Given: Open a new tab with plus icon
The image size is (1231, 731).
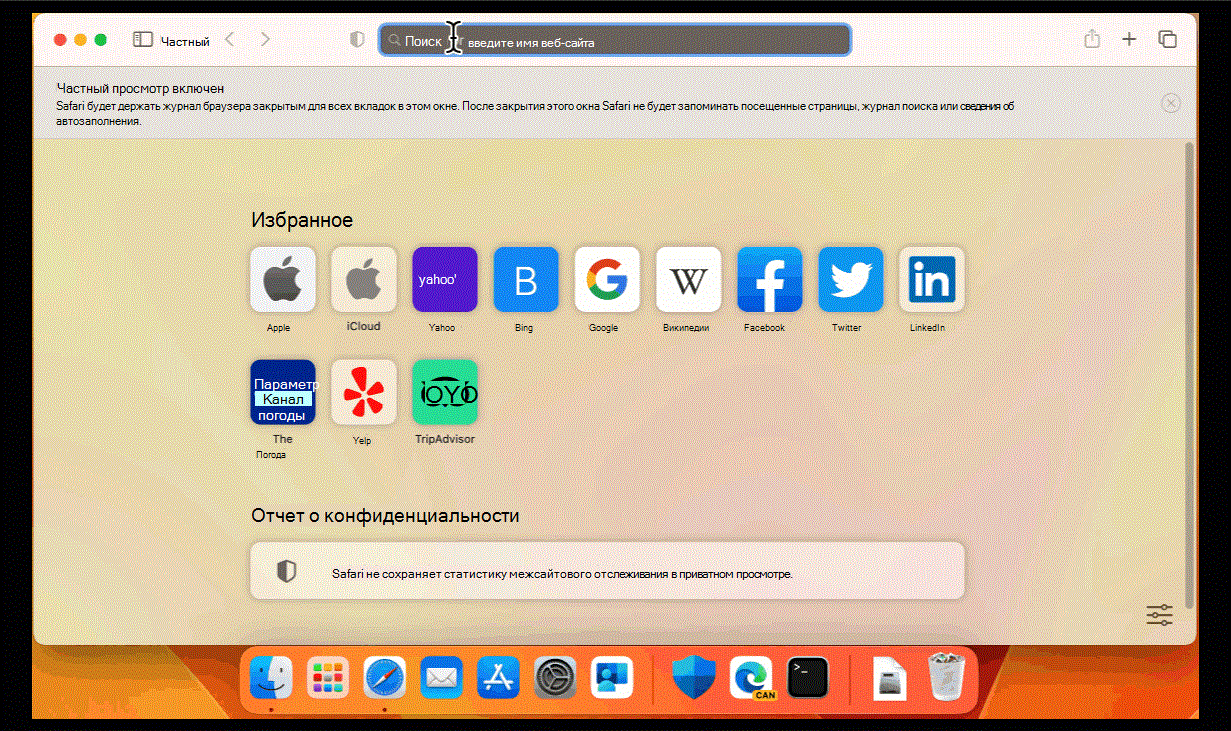Looking at the screenshot, I should (1129, 40).
